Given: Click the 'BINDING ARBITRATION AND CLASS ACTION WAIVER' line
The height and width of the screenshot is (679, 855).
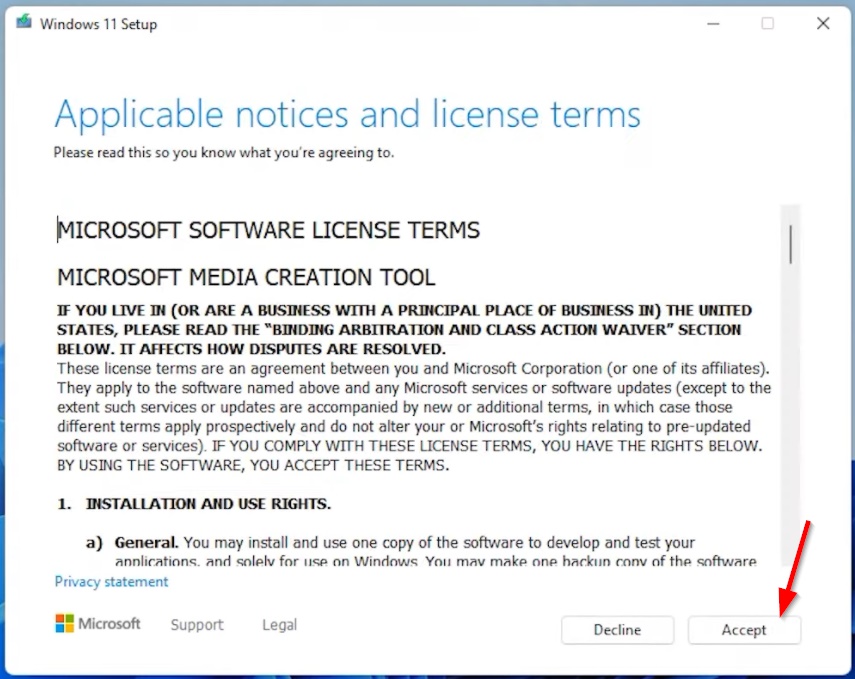Looking at the screenshot, I should point(399,329).
